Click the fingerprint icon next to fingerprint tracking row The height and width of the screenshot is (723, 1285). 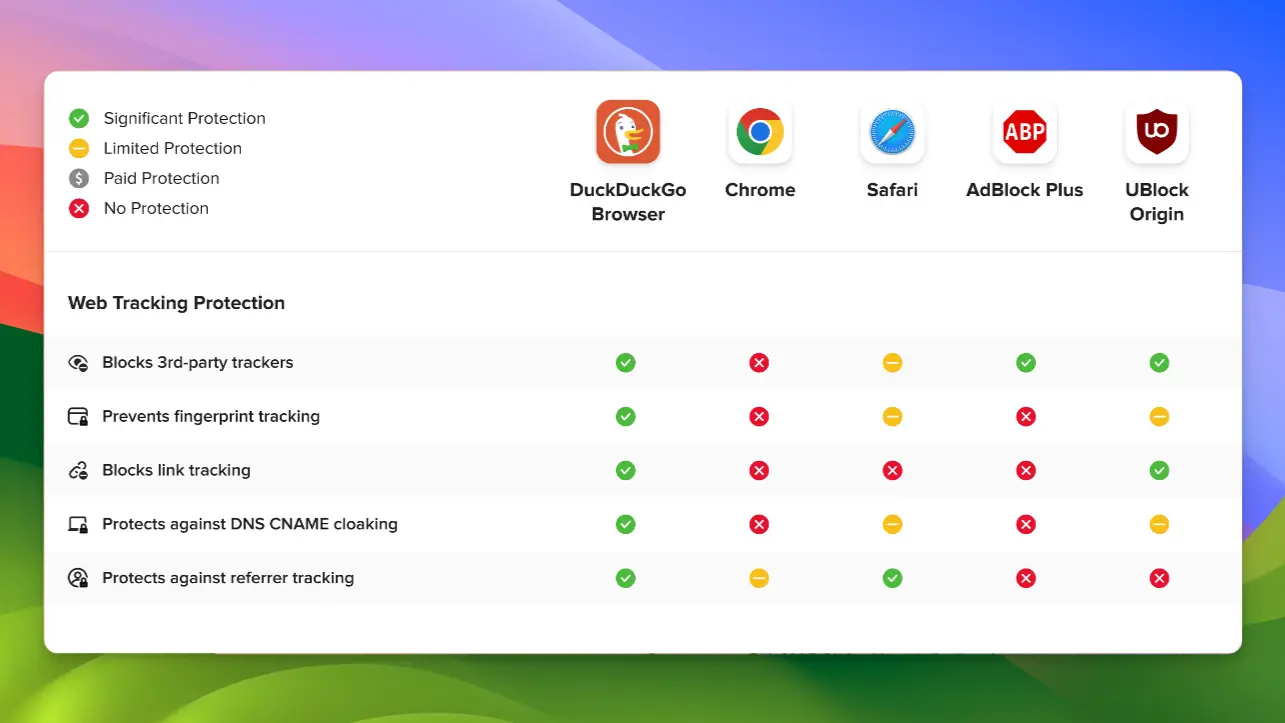pyautogui.click(x=78, y=416)
